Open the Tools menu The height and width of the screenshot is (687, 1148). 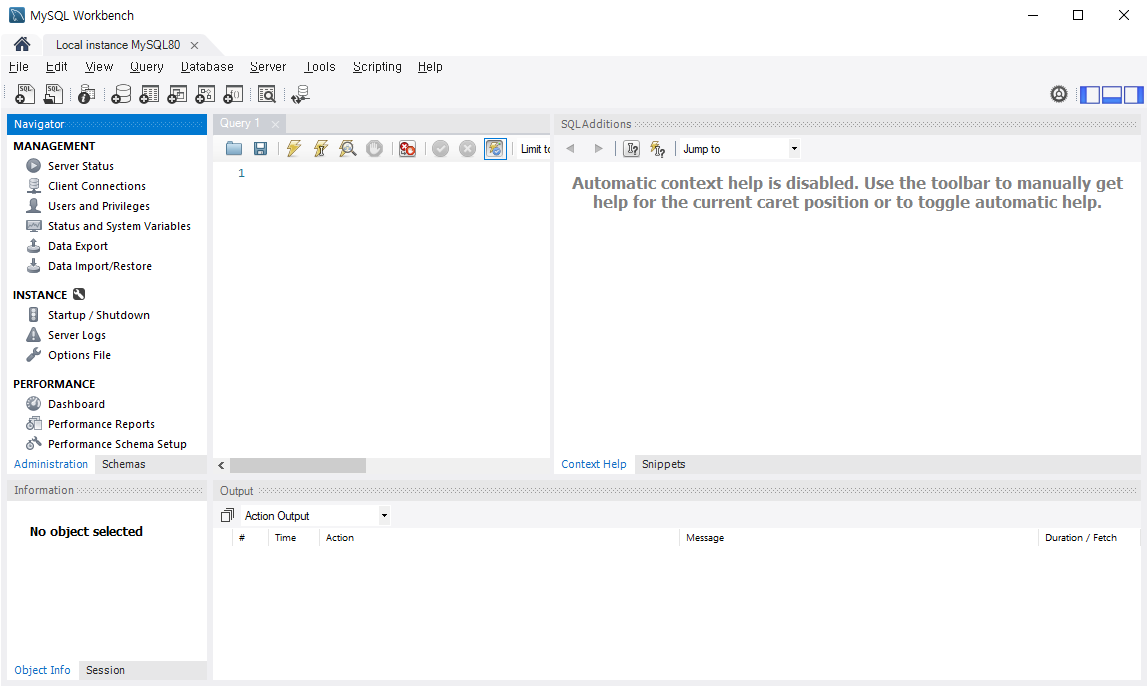pyautogui.click(x=320, y=67)
